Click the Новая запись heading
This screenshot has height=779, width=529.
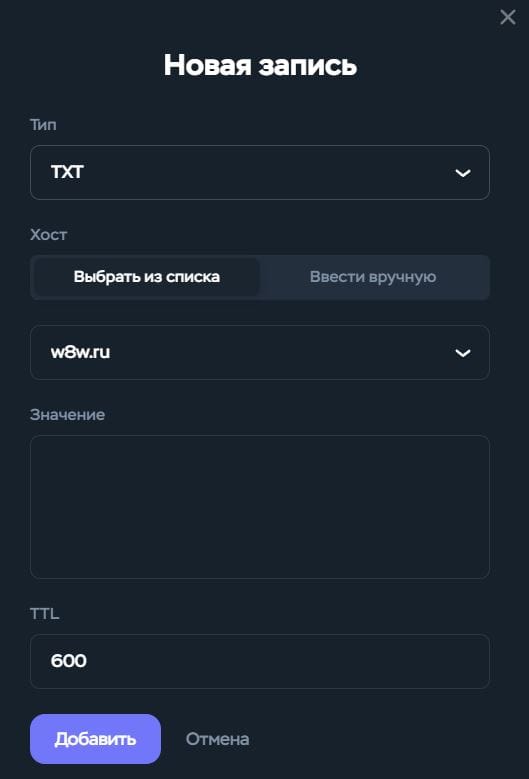(260, 65)
